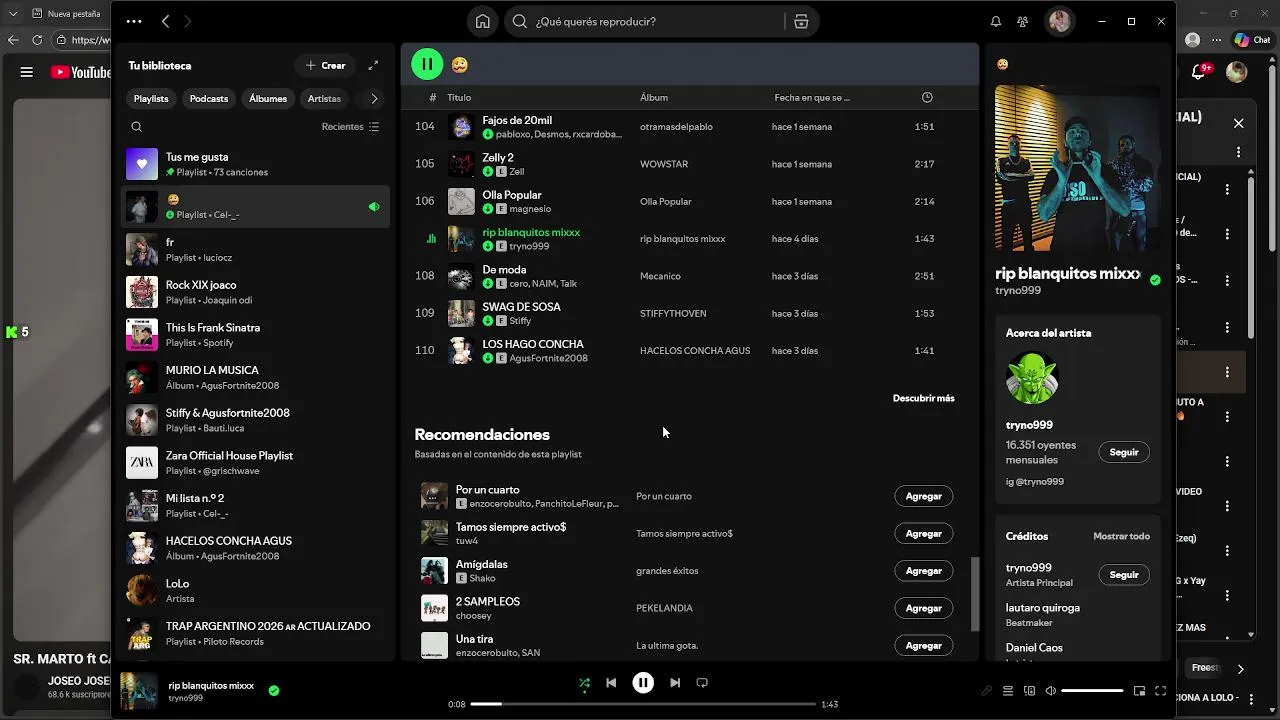Open the lyrics microphone icon
Screen dimensions: 1280x720
click(986, 691)
